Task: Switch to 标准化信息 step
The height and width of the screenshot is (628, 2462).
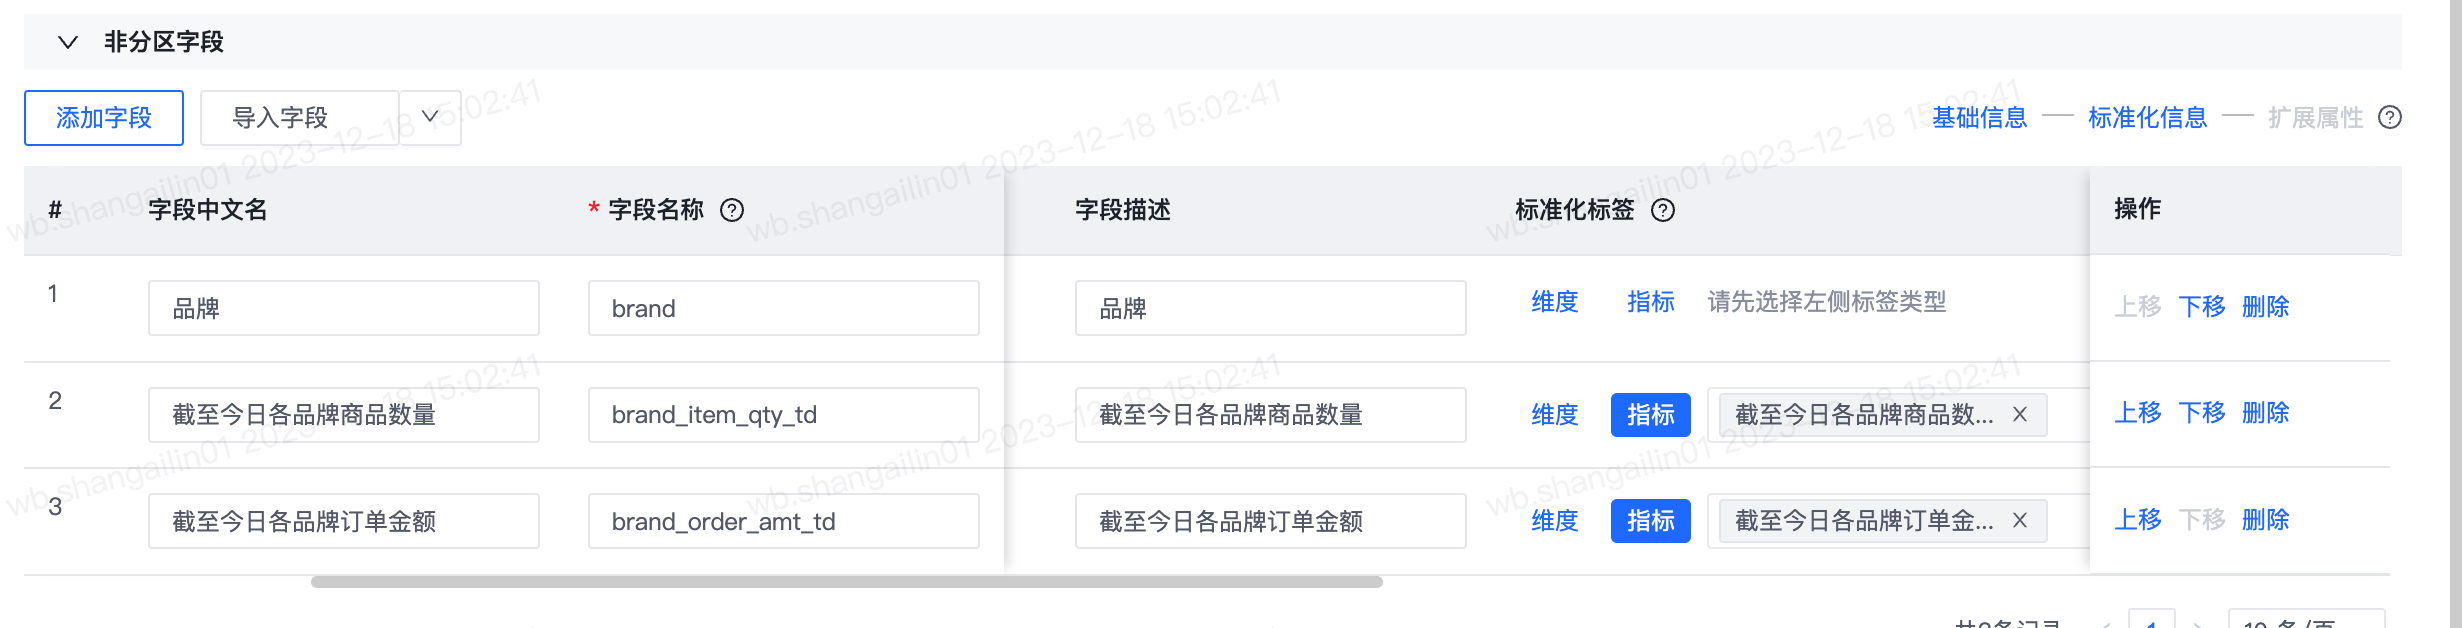Action: point(2148,118)
